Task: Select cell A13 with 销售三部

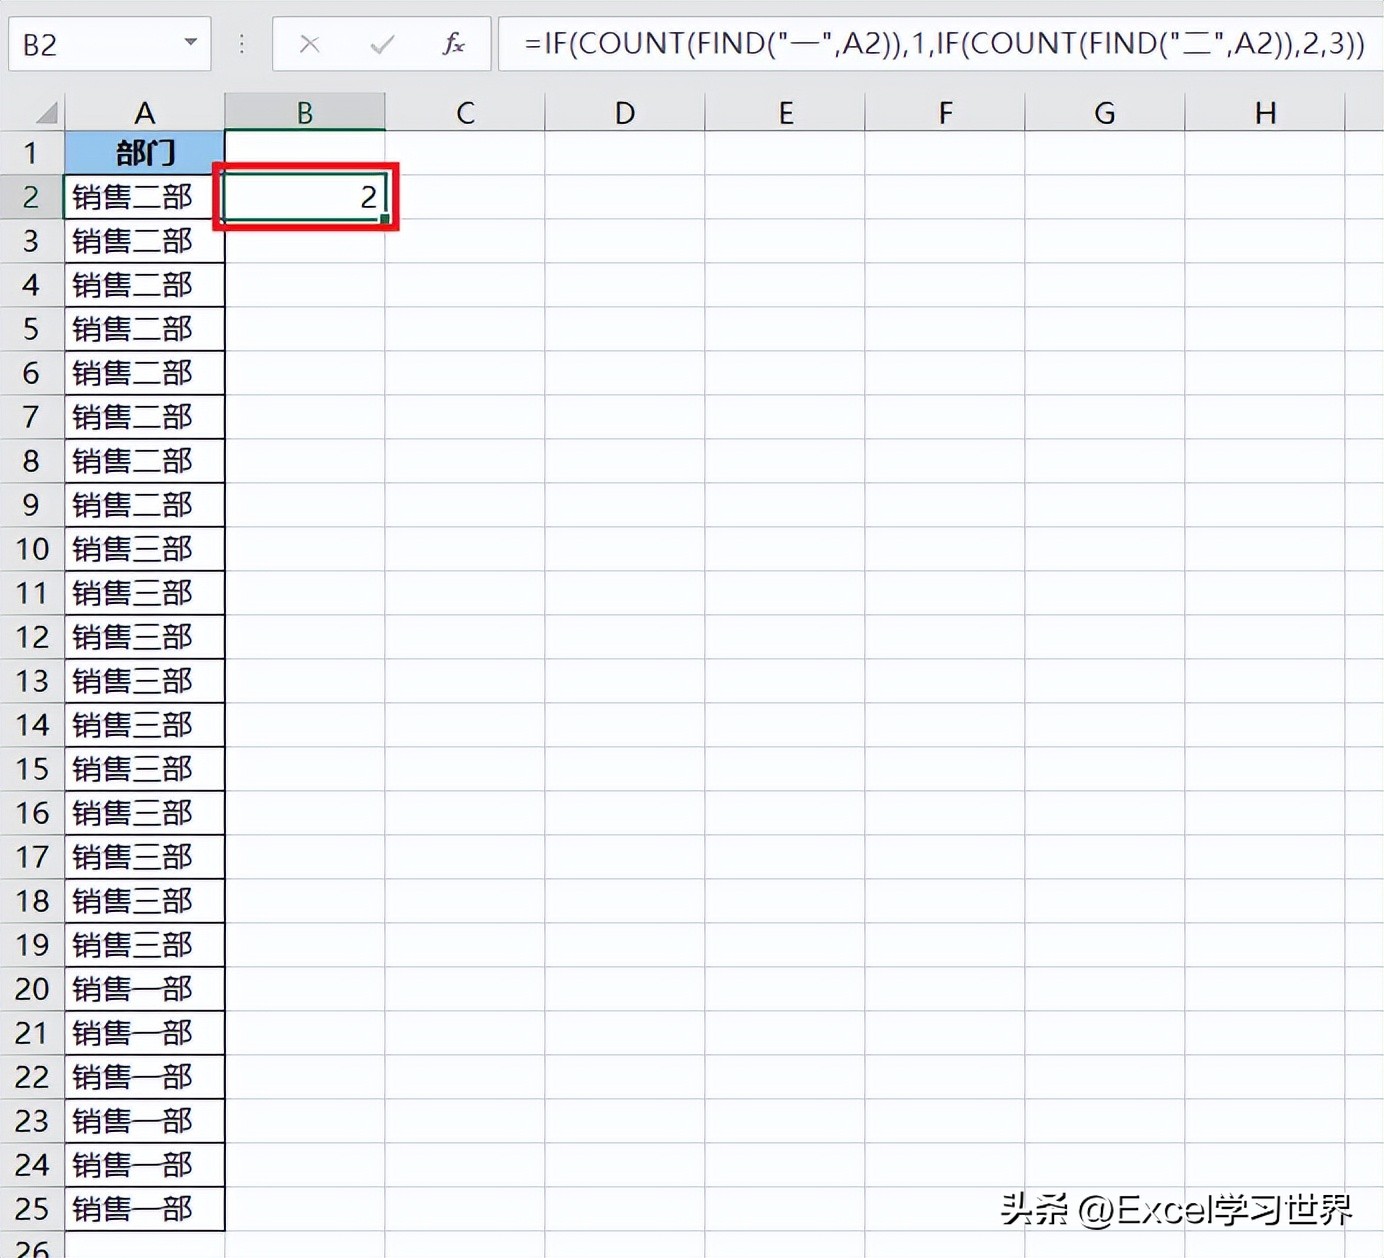Action: (x=145, y=681)
